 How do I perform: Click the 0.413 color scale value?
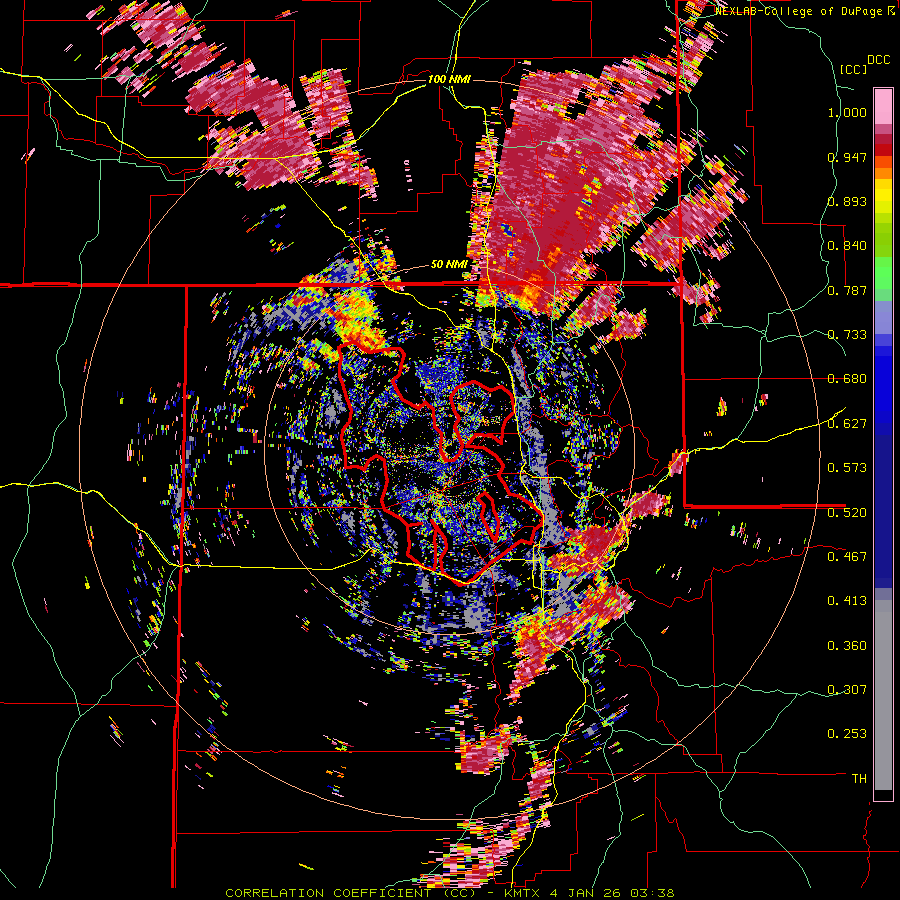(x=847, y=601)
